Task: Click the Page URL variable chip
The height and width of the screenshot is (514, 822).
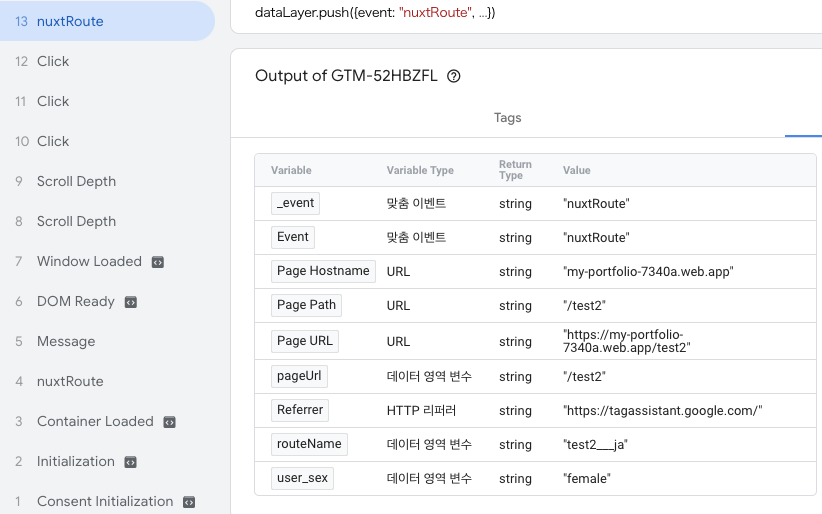Action: point(305,341)
